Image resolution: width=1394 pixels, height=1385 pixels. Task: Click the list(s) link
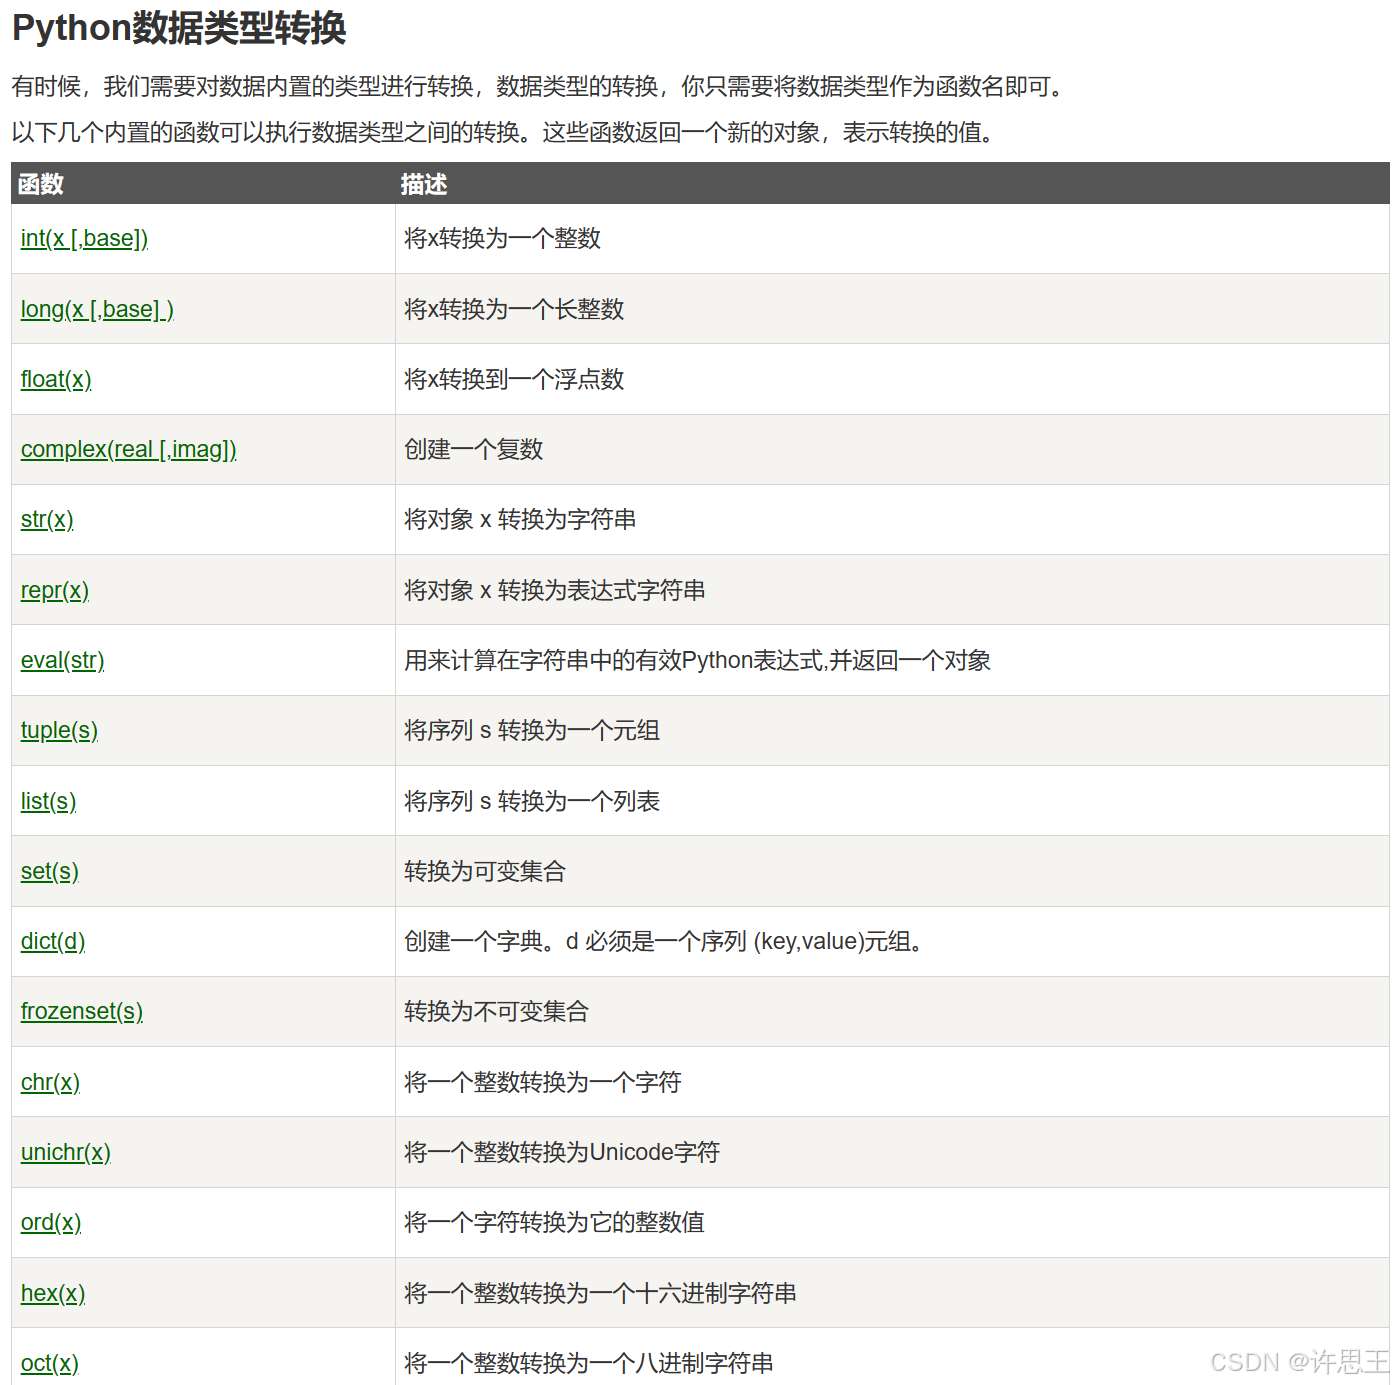pyautogui.click(x=48, y=801)
